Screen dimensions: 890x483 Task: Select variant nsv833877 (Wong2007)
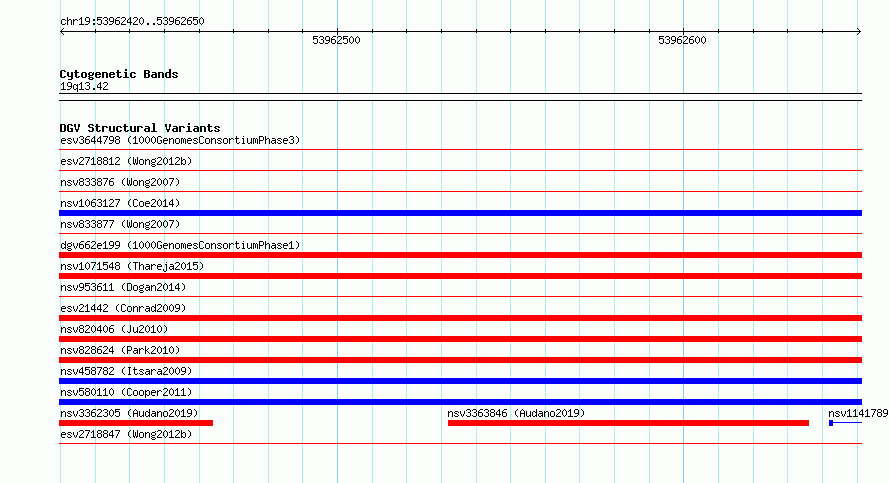(120, 224)
